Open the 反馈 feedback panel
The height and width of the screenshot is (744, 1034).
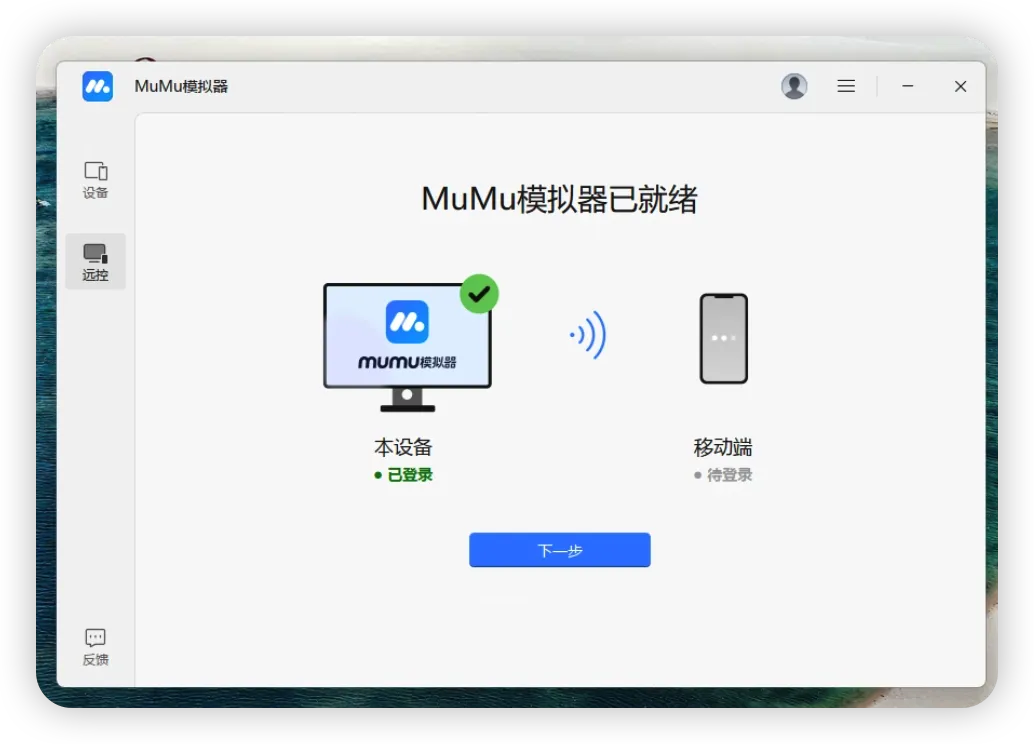pyautogui.click(x=96, y=646)
